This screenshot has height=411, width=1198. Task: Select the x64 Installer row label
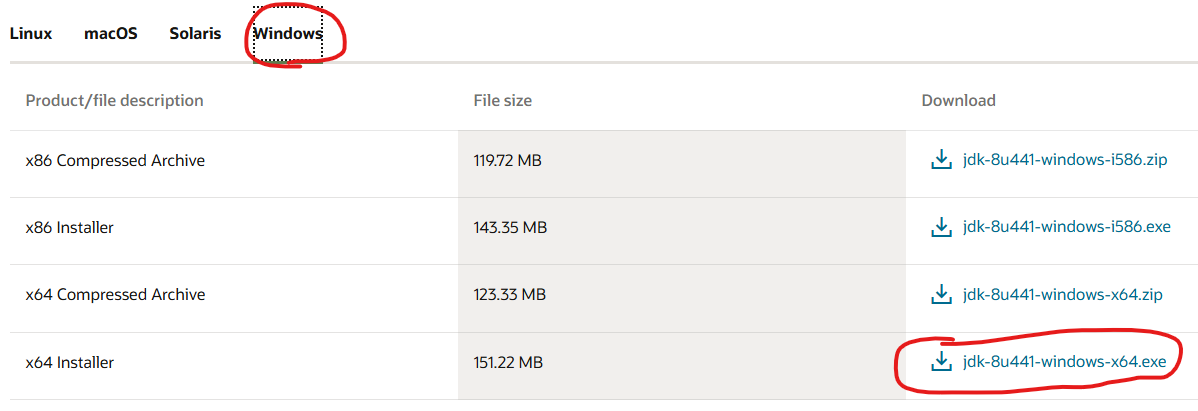70,362
